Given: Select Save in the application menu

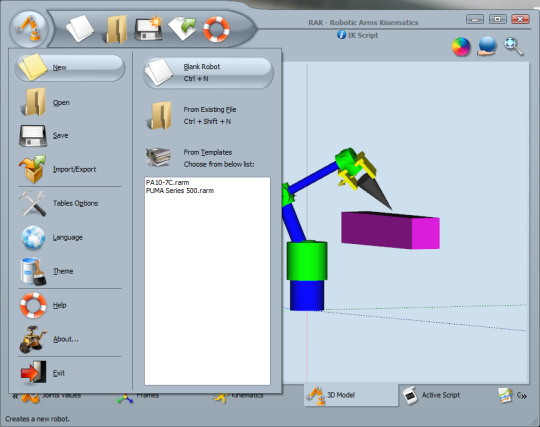Looking at the screenshot, I should click(x=70, y=135).
